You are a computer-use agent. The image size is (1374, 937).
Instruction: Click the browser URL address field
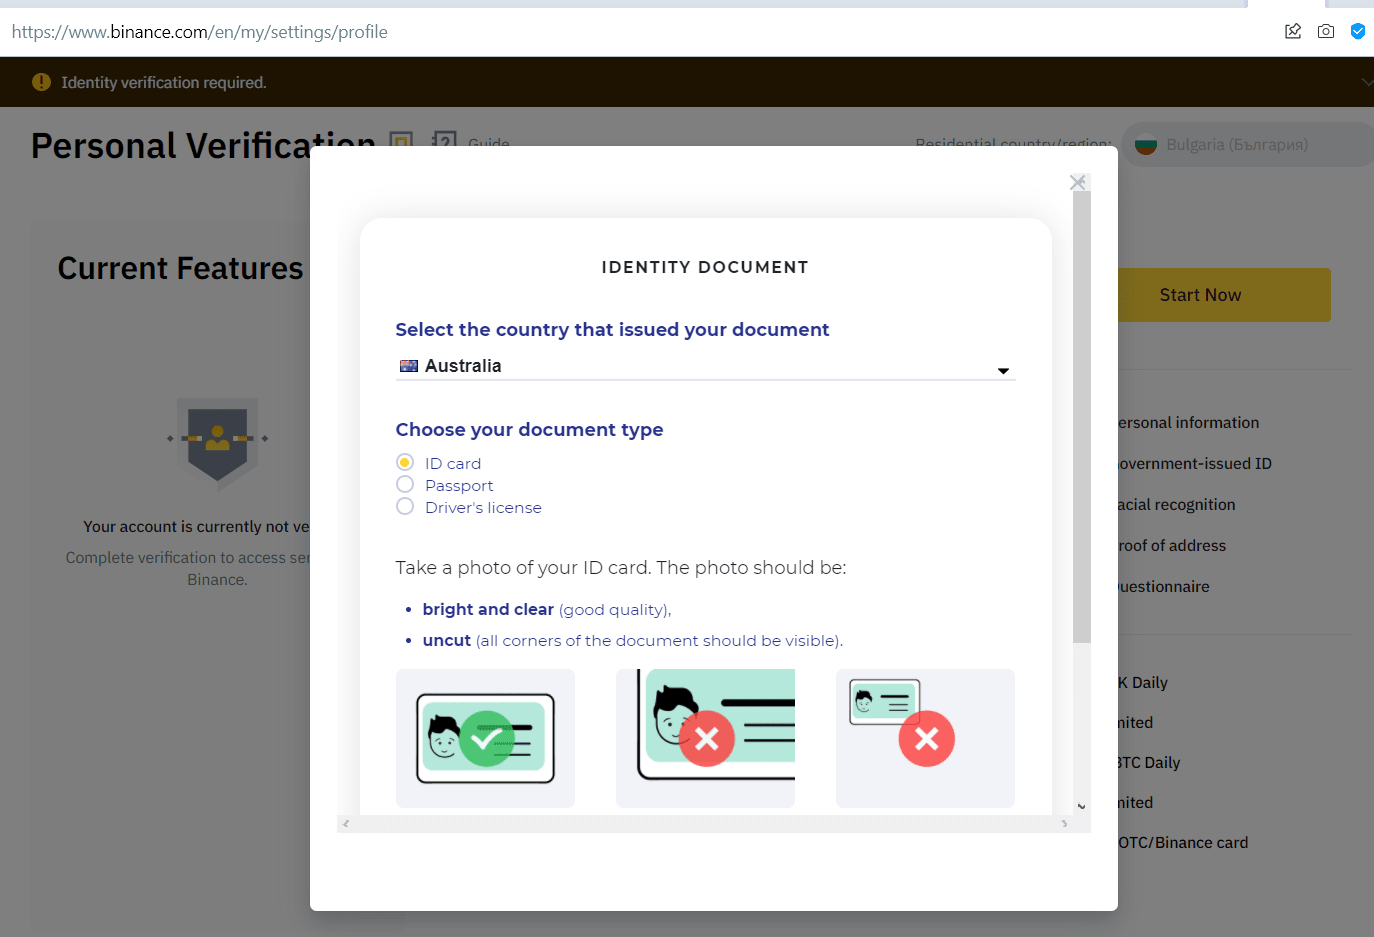[x=600, y=32]
